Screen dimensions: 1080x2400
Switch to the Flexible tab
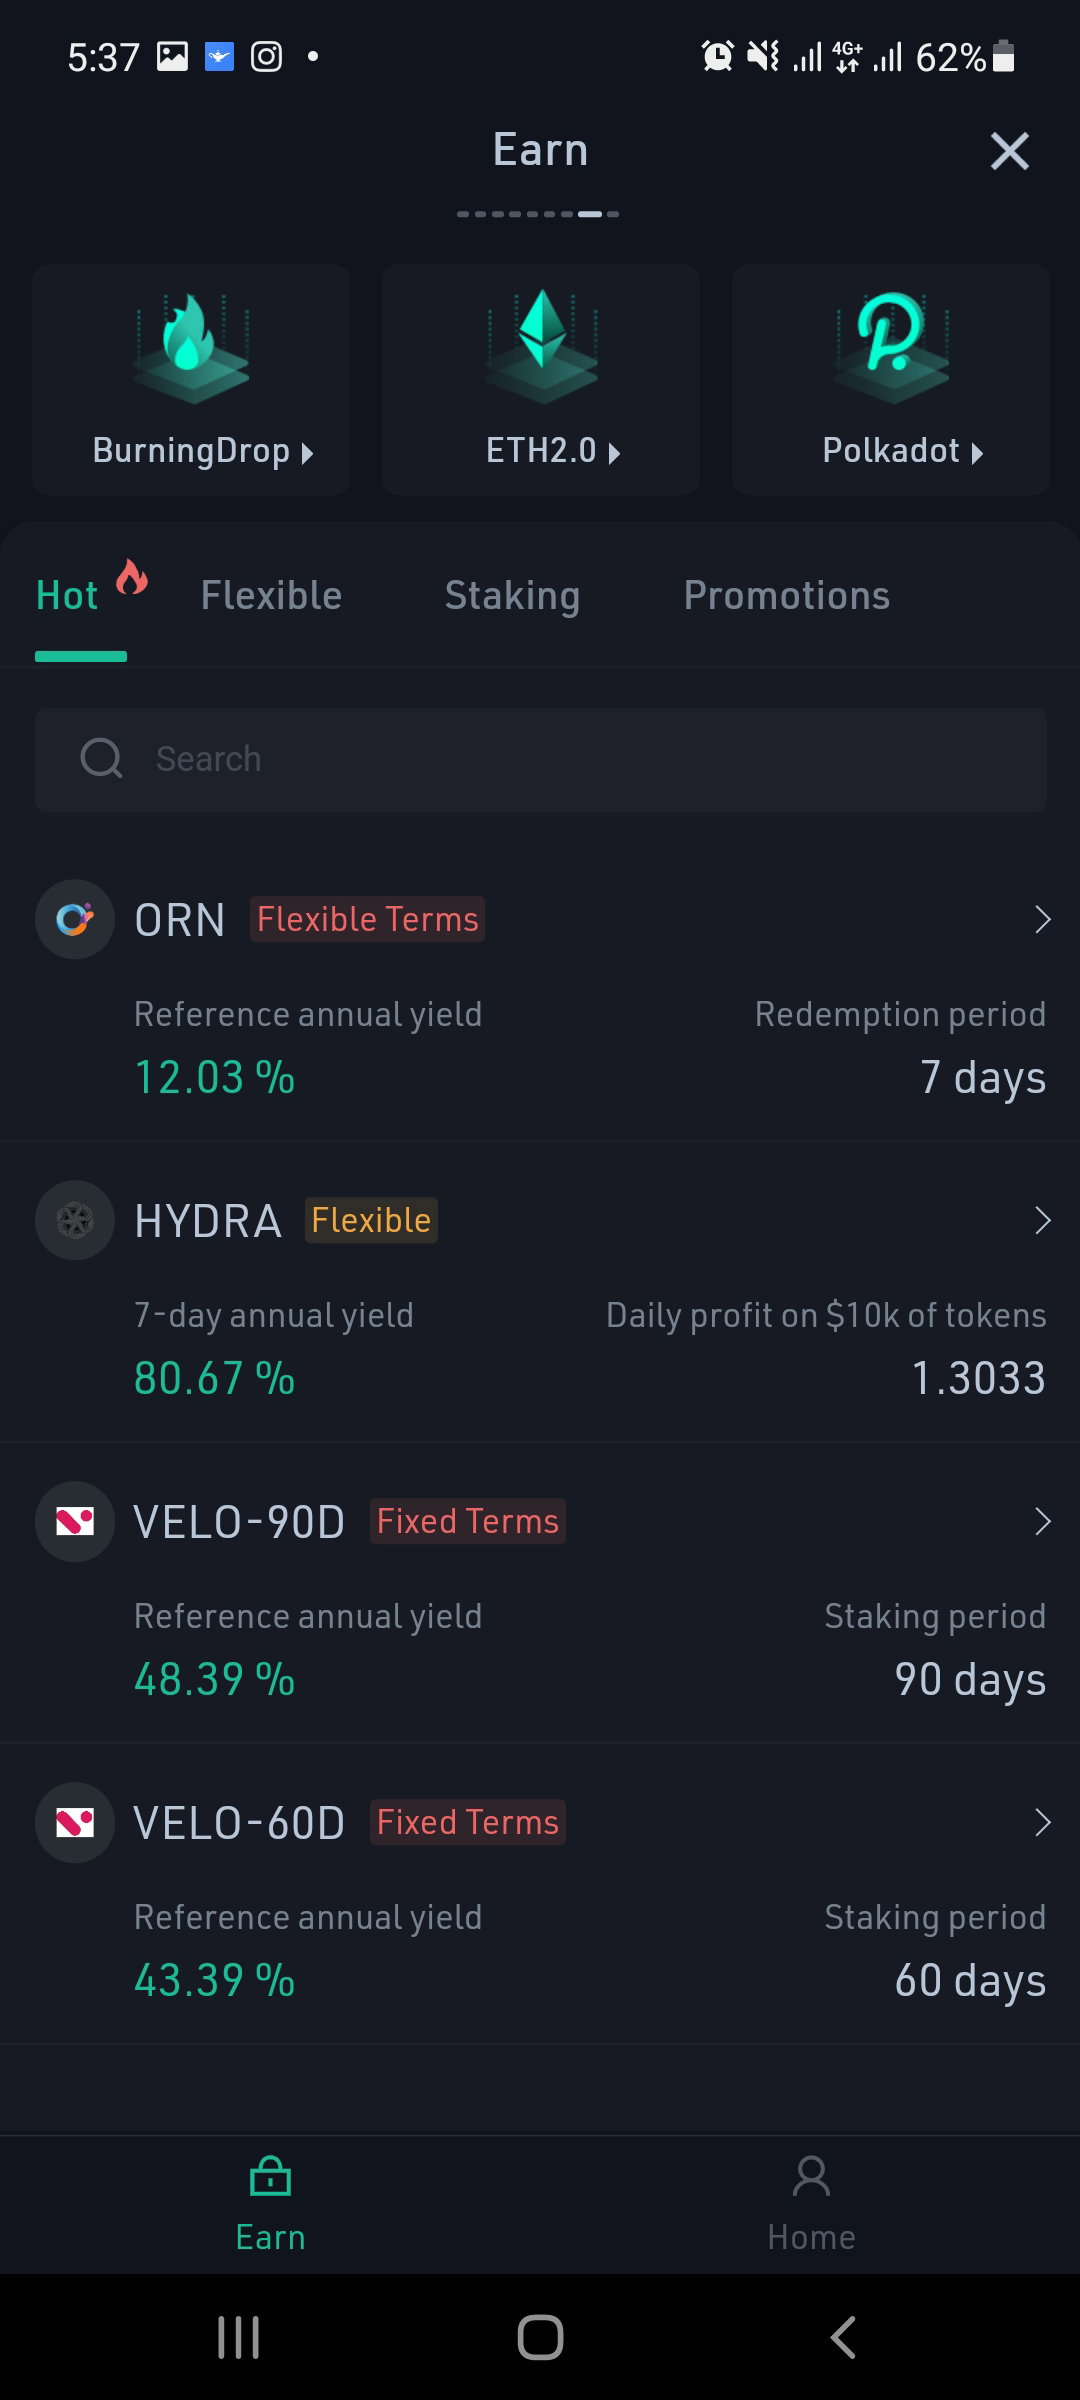271,596
